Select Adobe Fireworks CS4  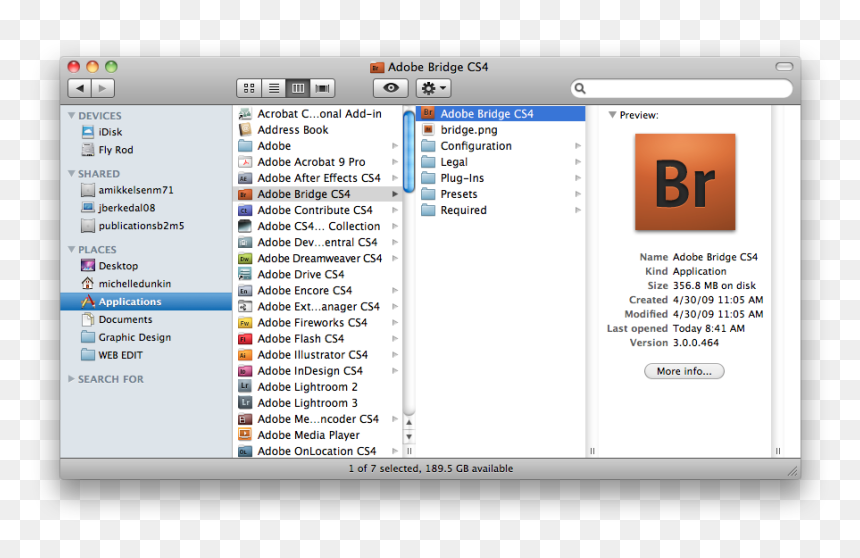(318, 322)
